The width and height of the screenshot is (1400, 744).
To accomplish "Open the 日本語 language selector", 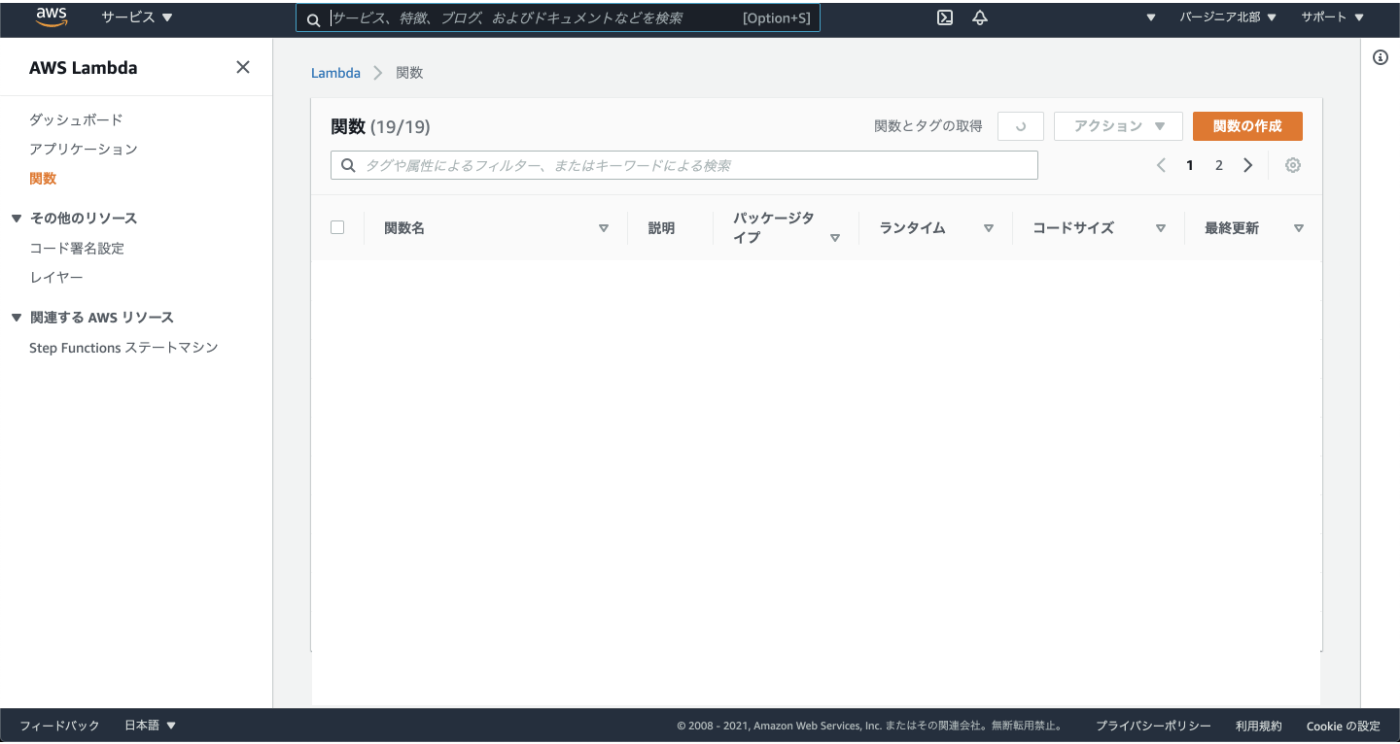I will pyautogui.click(x=150, y=726).
